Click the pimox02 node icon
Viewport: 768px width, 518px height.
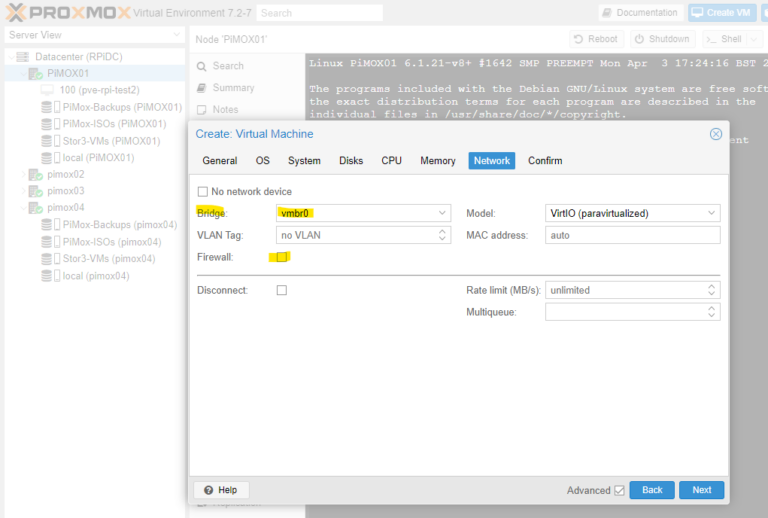(x=35, y=174)
